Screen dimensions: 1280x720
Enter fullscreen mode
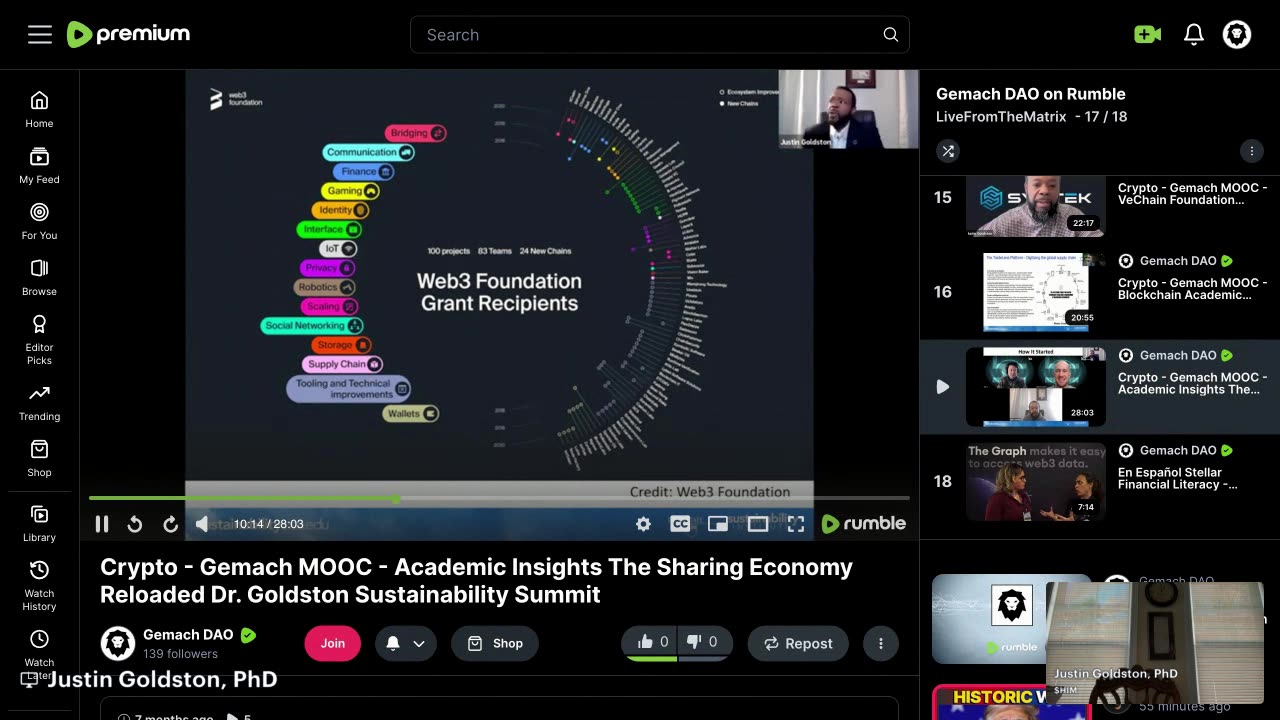(x=796, y=524)
